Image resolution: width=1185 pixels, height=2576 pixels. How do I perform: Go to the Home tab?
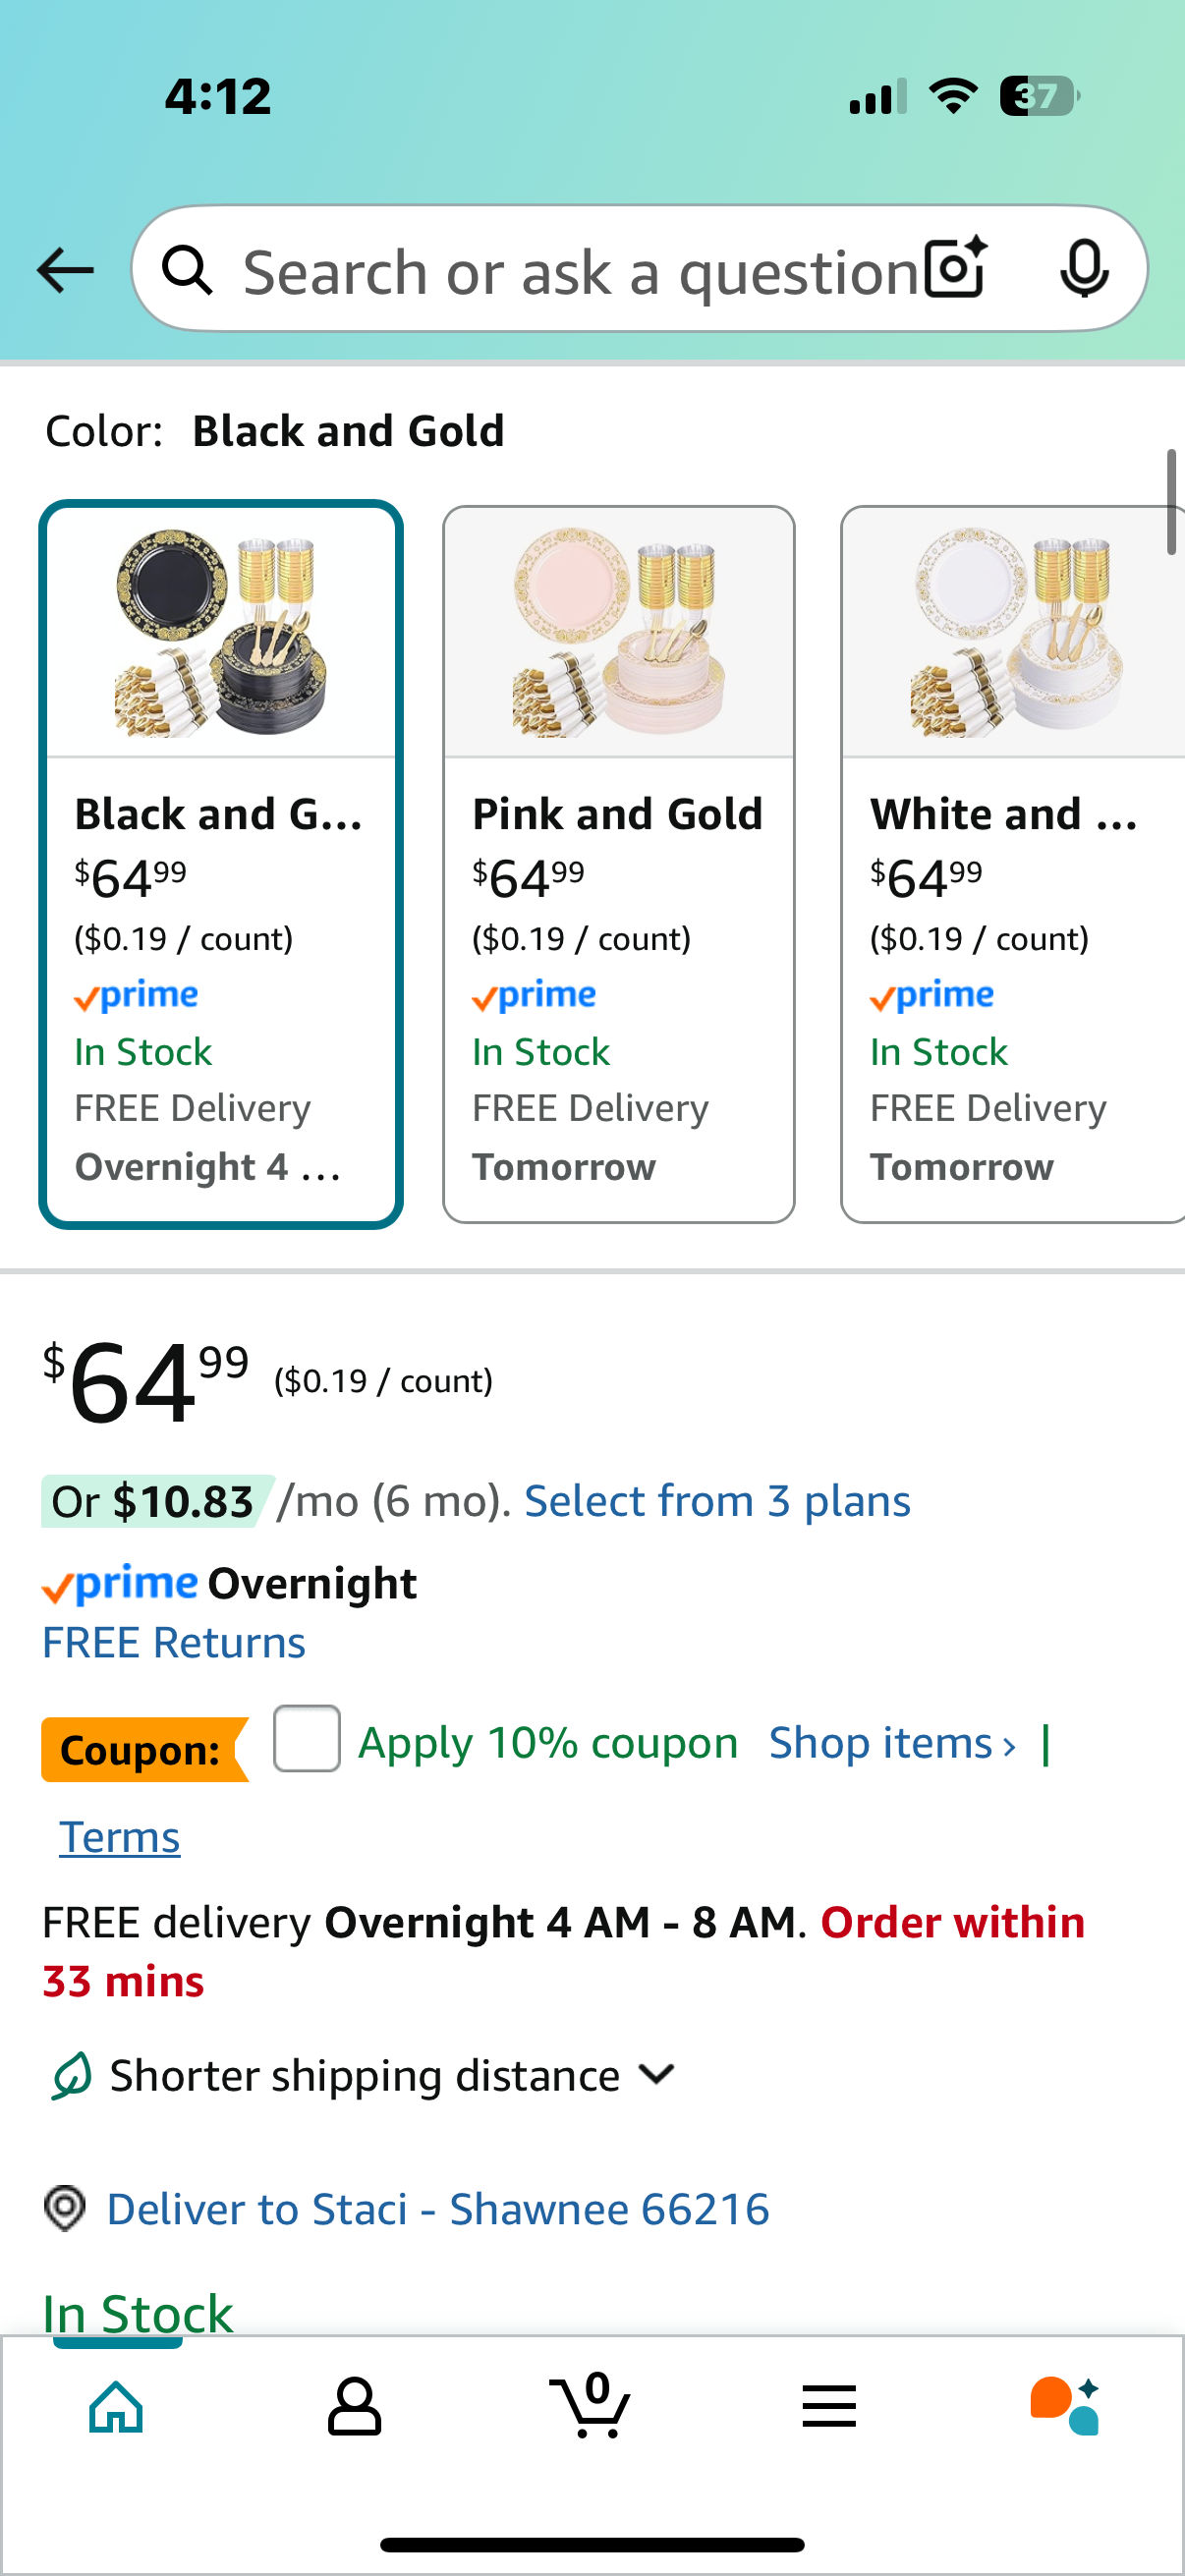(x=117, y=2406)
